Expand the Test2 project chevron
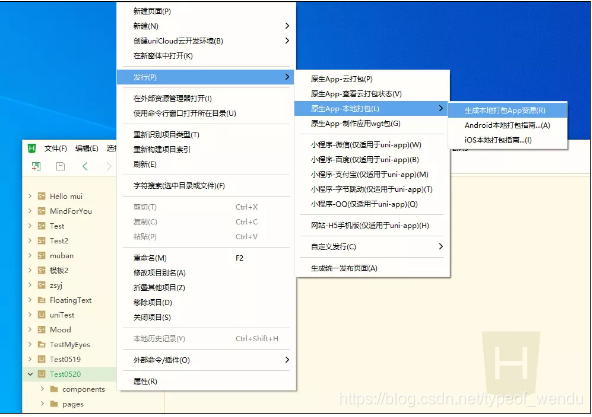 pos(30,241)
